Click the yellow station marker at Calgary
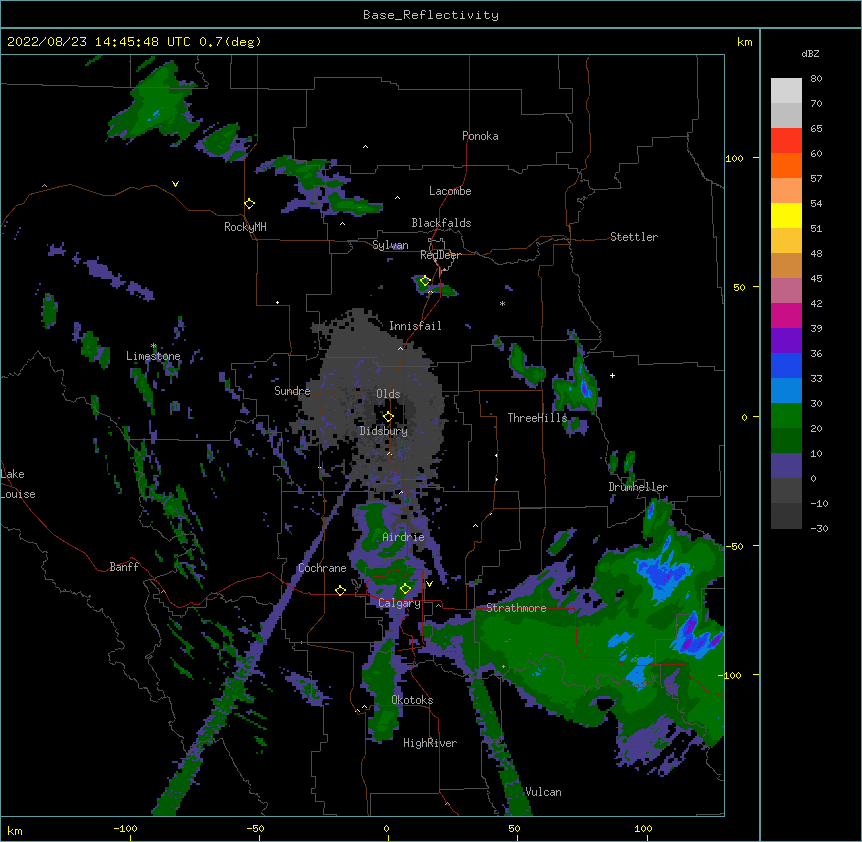This screenshot has height=842, width=862. click(x=405, y=589)
